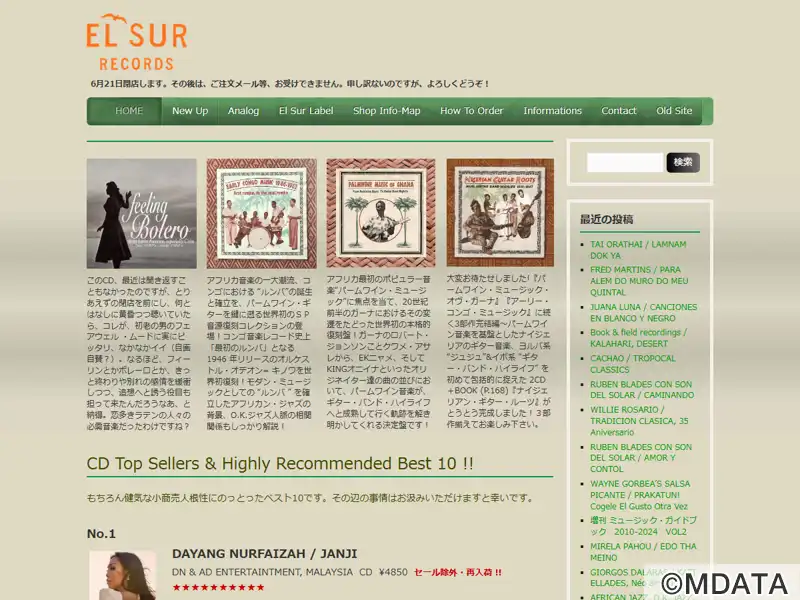Image resolution: width=800 pixels, height=600 pixels.
Task: Open the Analog section
Action: 243,111
